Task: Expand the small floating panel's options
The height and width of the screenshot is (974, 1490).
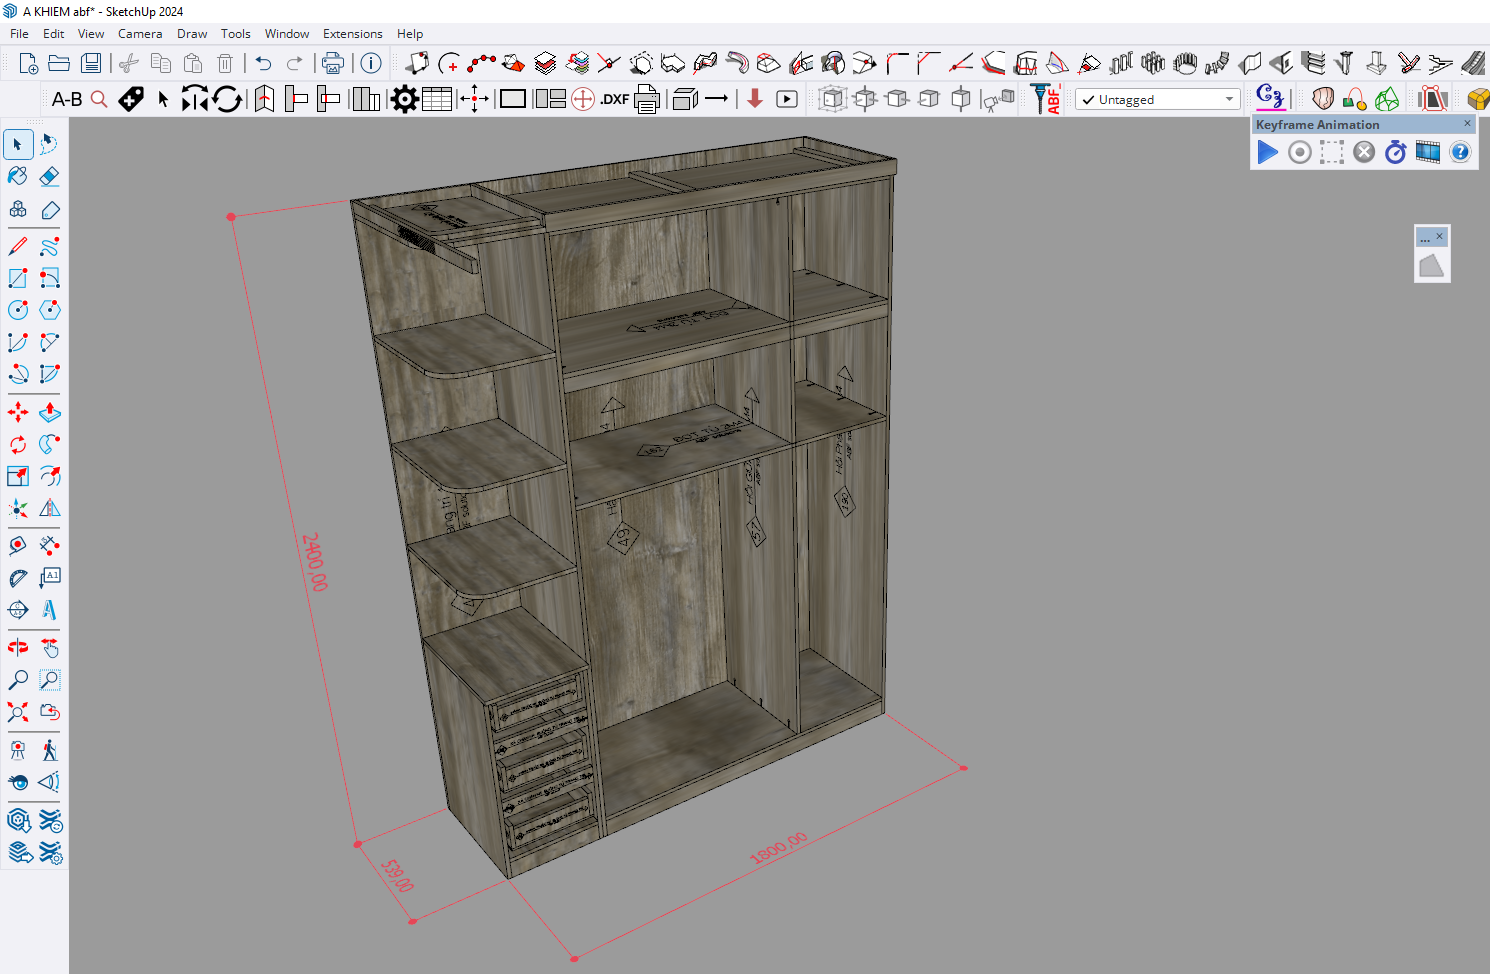Action: (1425, 238)
